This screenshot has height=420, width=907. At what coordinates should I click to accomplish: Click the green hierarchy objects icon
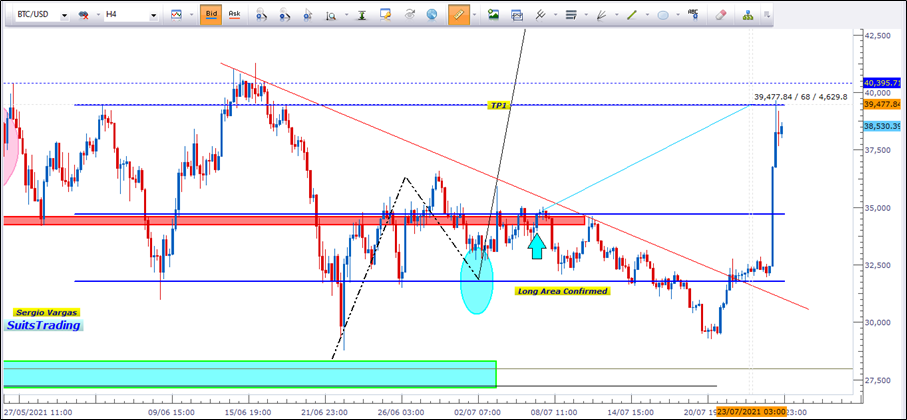(x=748, y=15)
